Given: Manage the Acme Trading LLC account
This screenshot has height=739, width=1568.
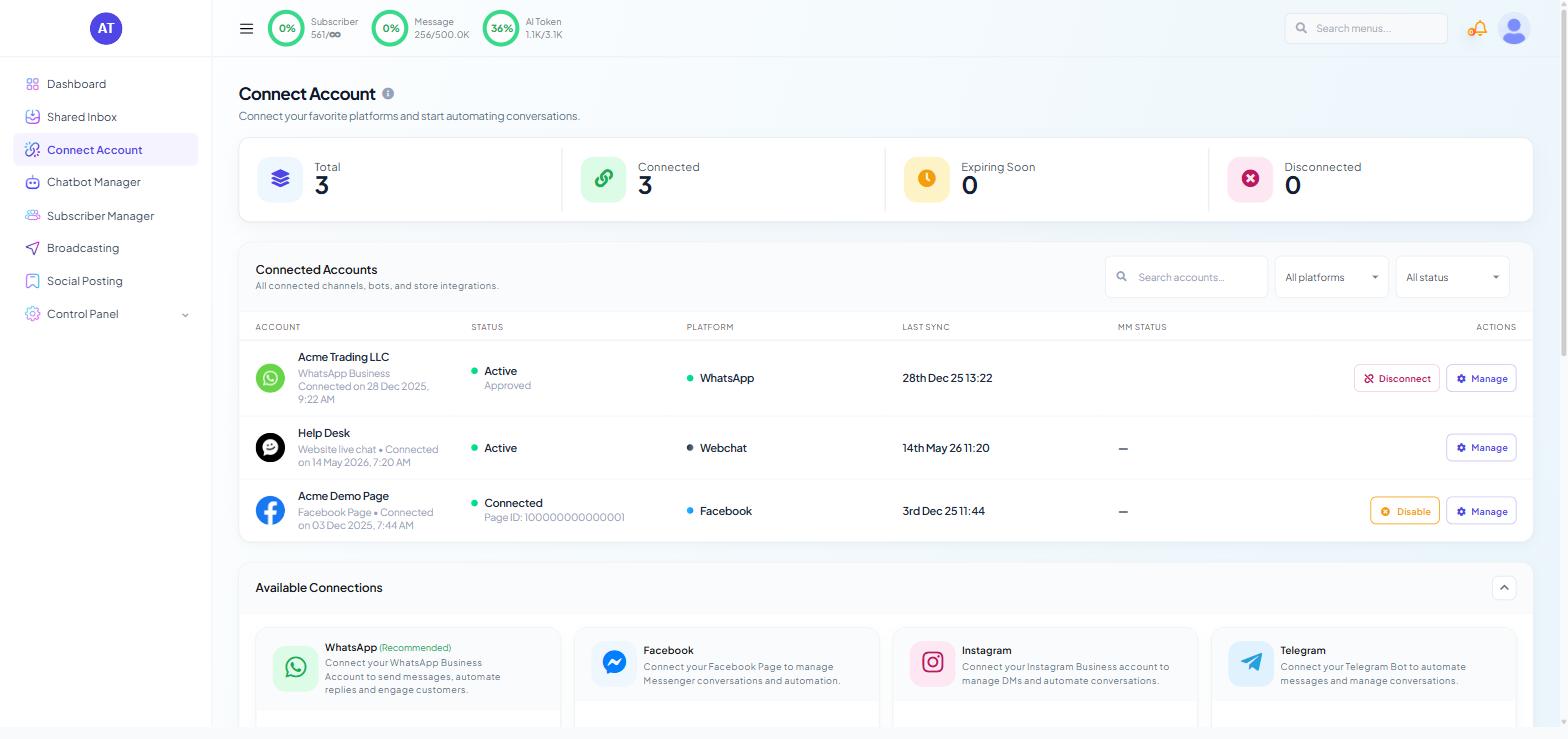Looking at the screenshot, I should click(x=1481, y=378).
